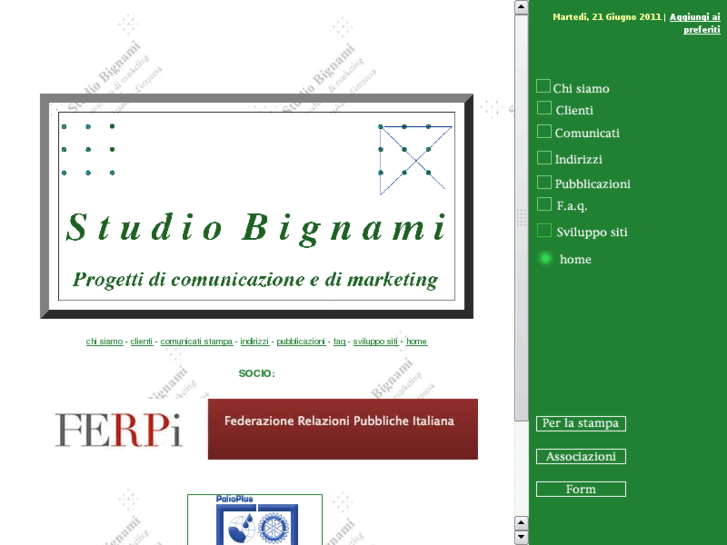The height and width of the screenshot is (545, 727).
Task: Click the solved nine-dots puzzle graphic
Action: [415, 159]
